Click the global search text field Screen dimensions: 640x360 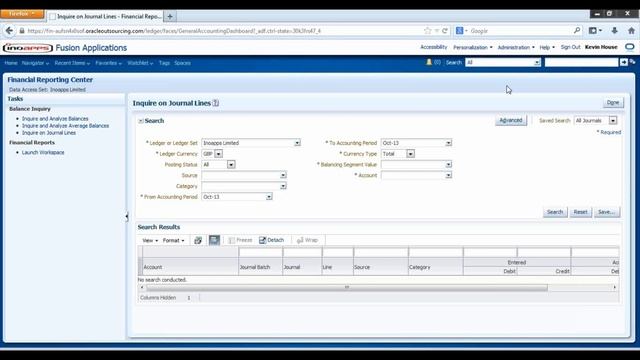click(x=581, y=62)
